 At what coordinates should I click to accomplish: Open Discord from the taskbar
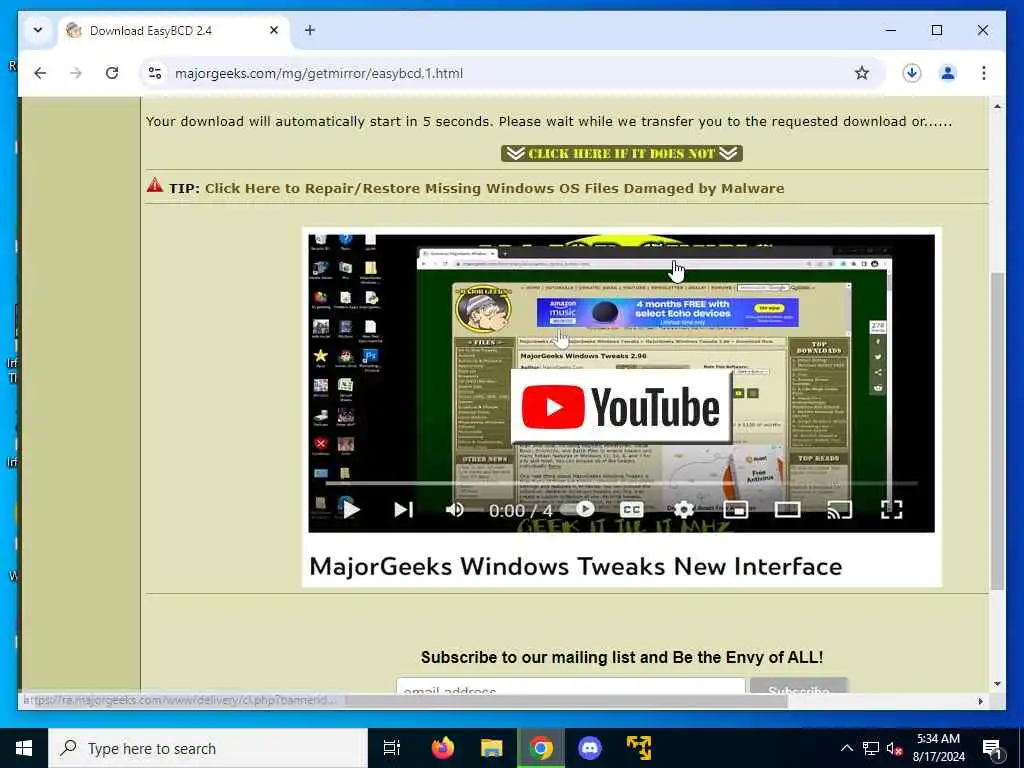pos(590,748)
